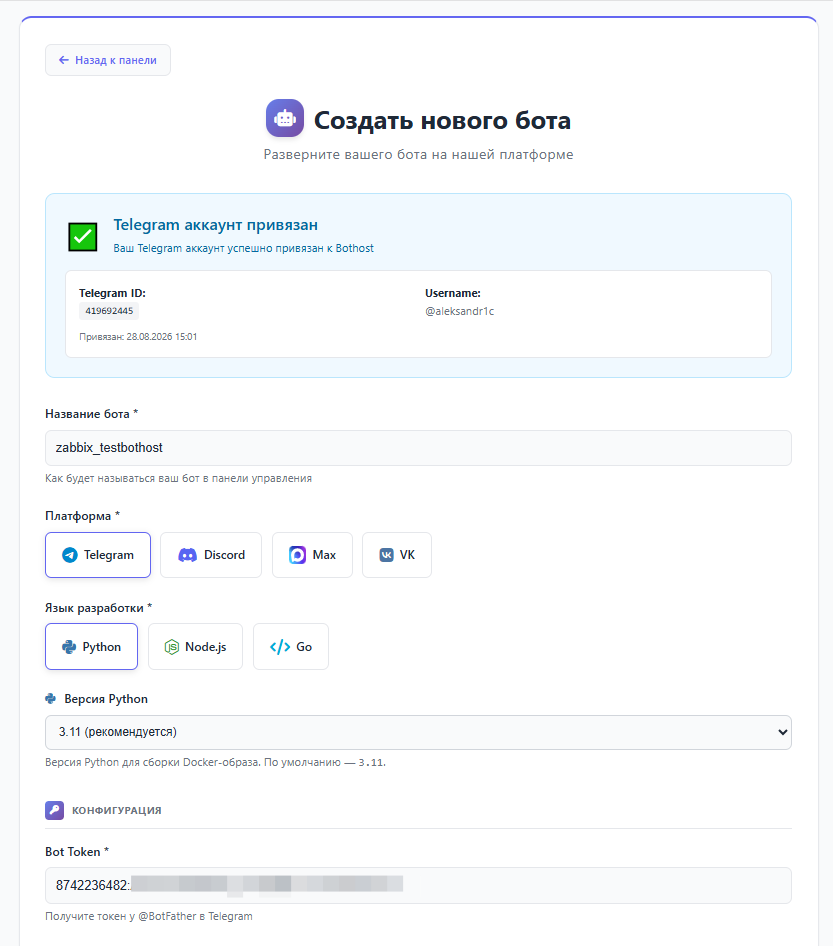833x946 pixels.
Task: Click username @aleksandr1c
Action: [x=460, y=311]
